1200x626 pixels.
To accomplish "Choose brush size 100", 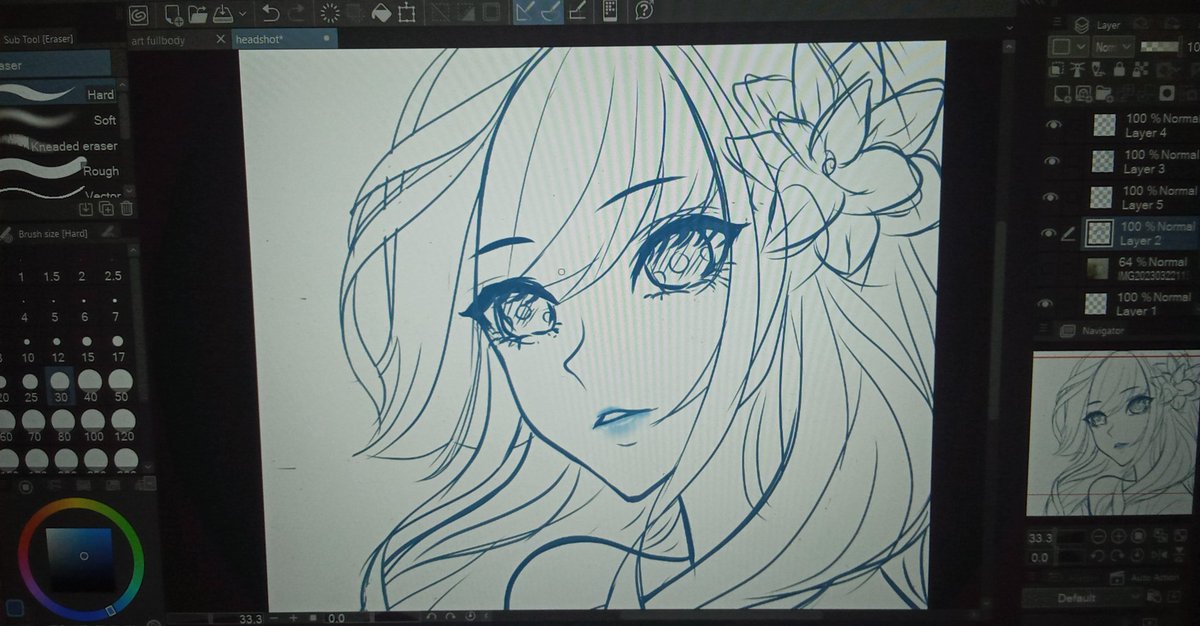I will tap(94, 426).
